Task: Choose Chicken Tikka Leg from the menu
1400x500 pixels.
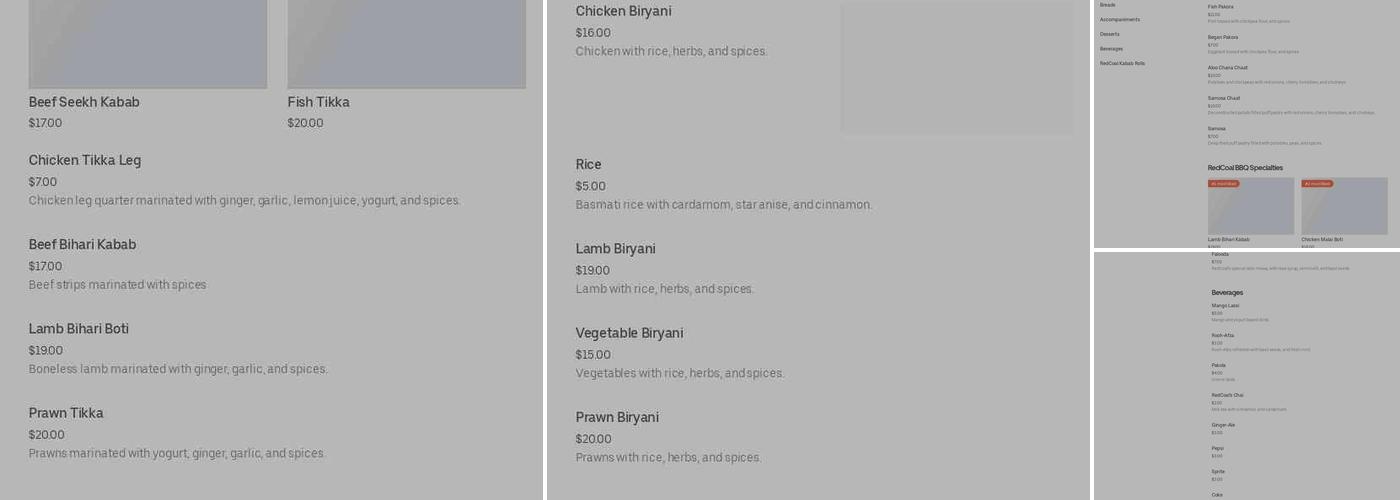Action: 85,160
